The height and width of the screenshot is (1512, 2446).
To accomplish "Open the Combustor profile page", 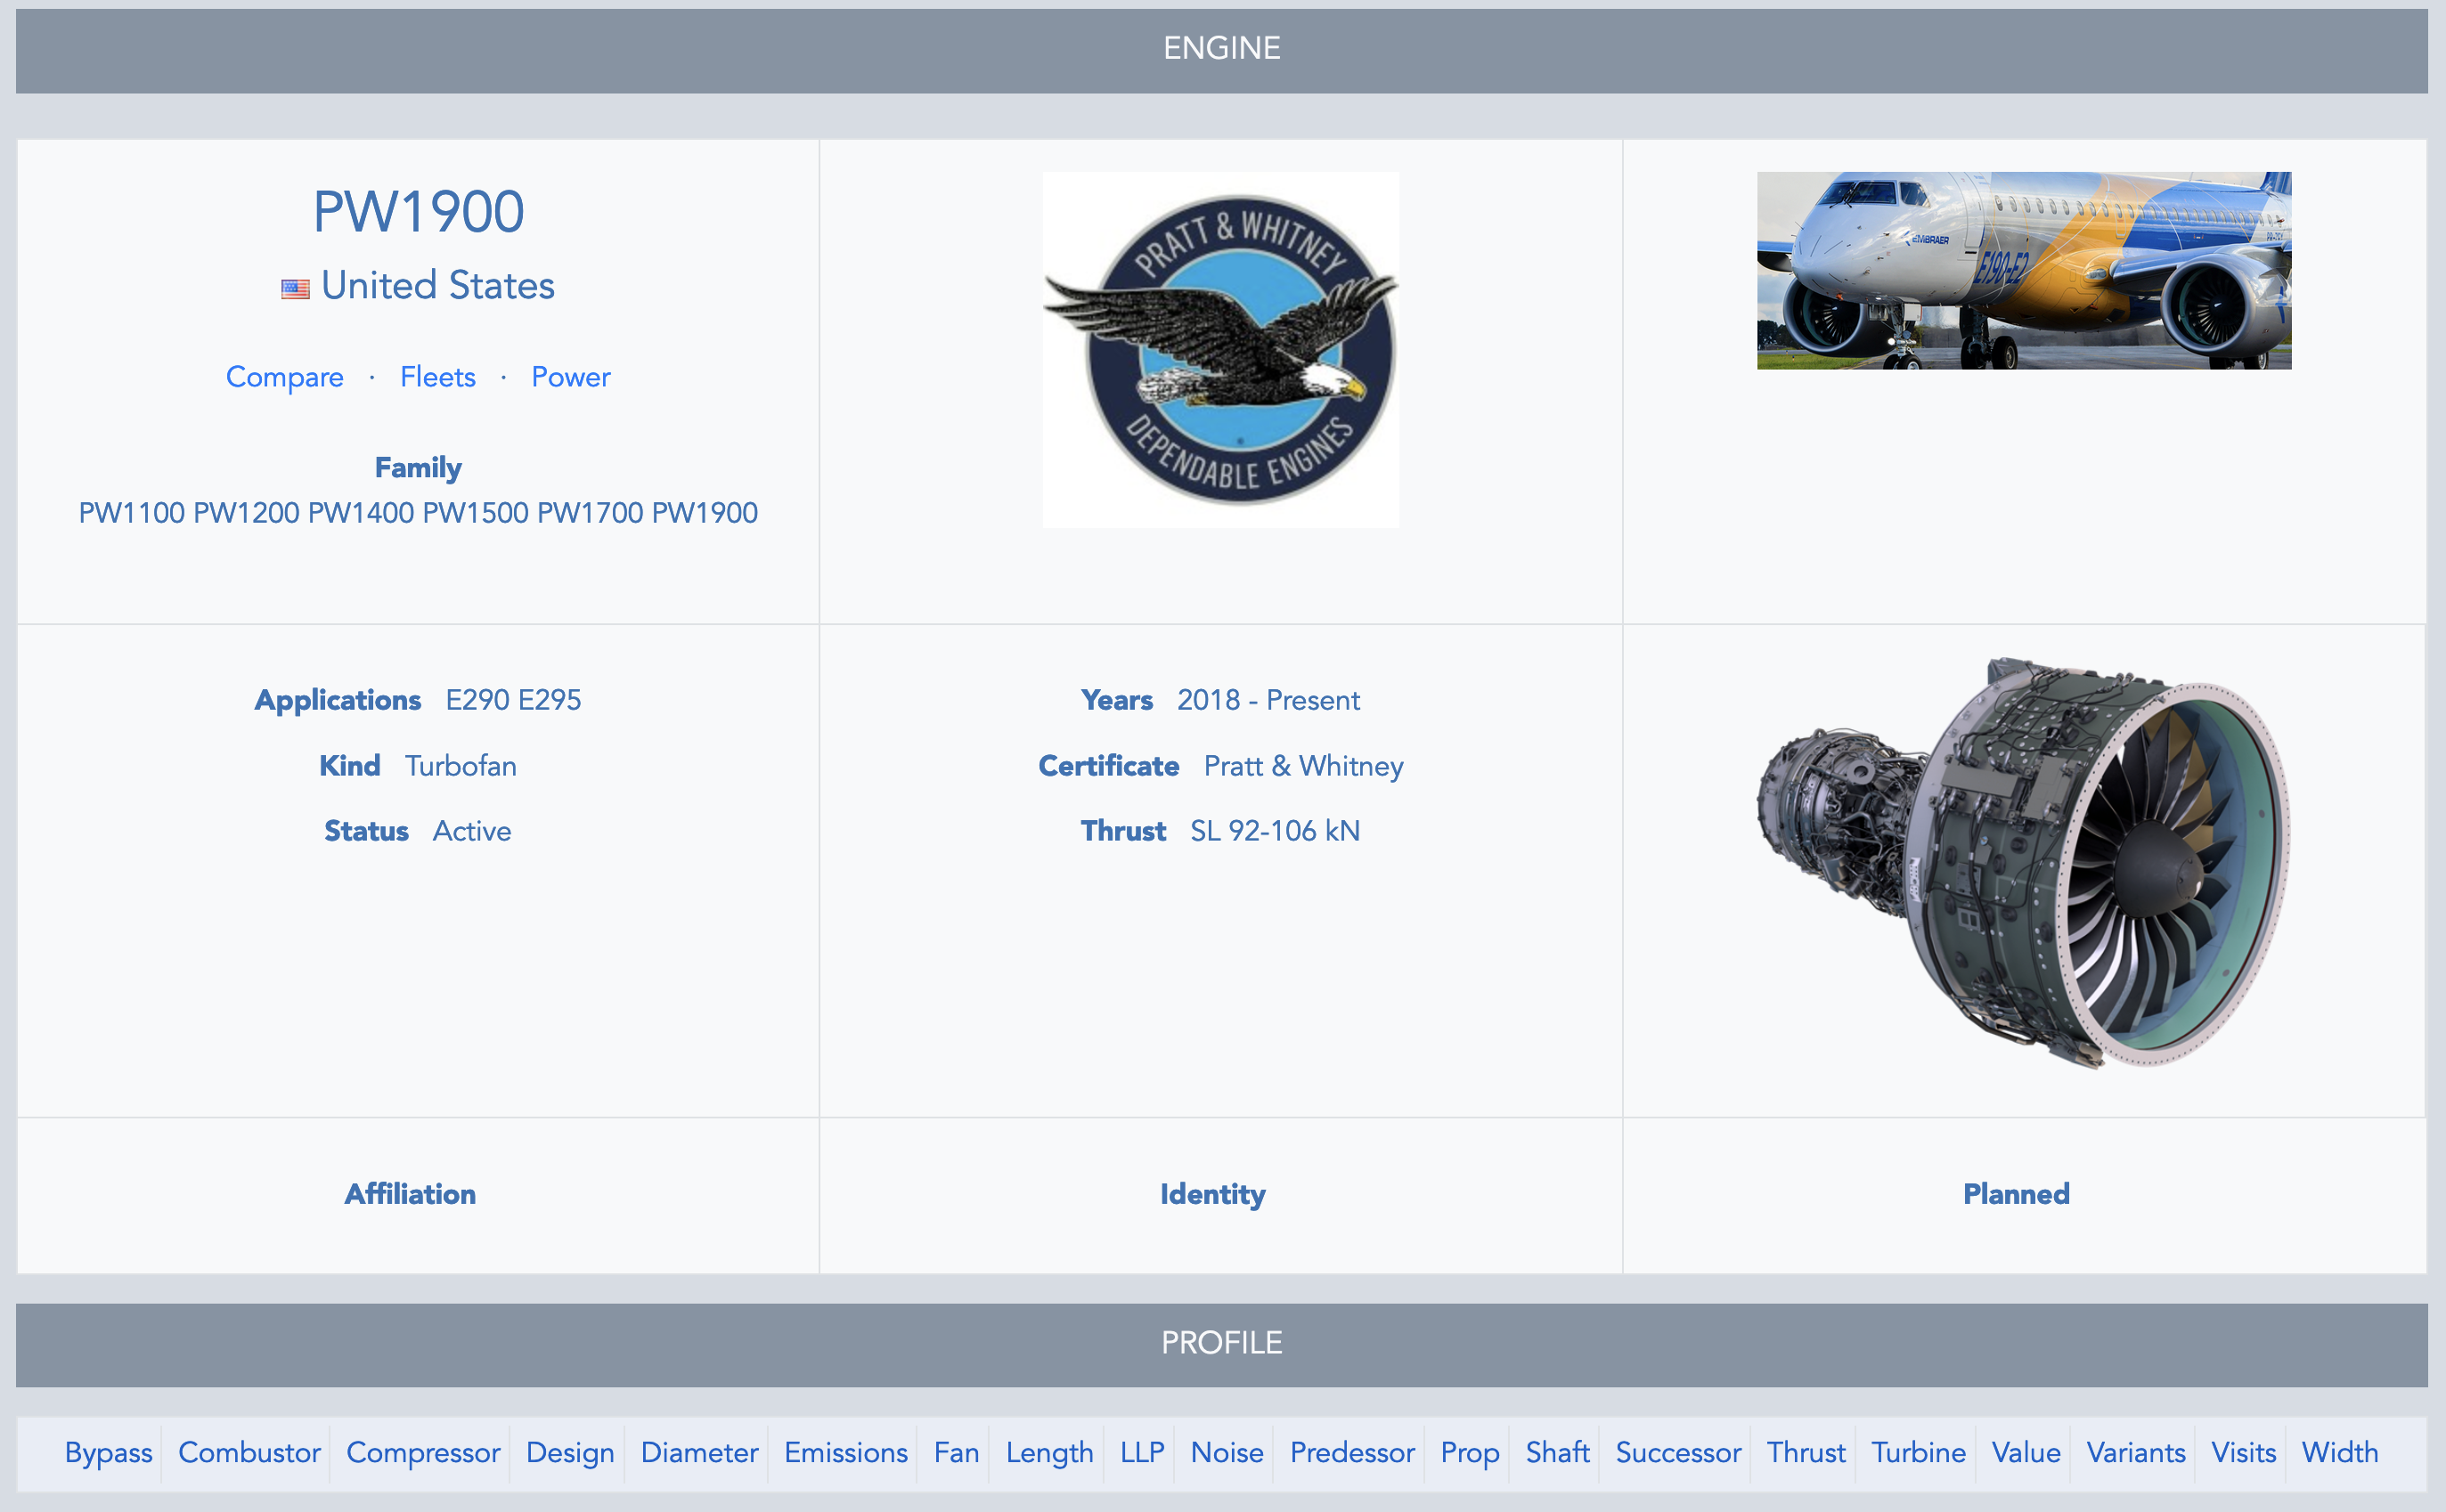I will pyautogui.click(x=248, y=1453).
